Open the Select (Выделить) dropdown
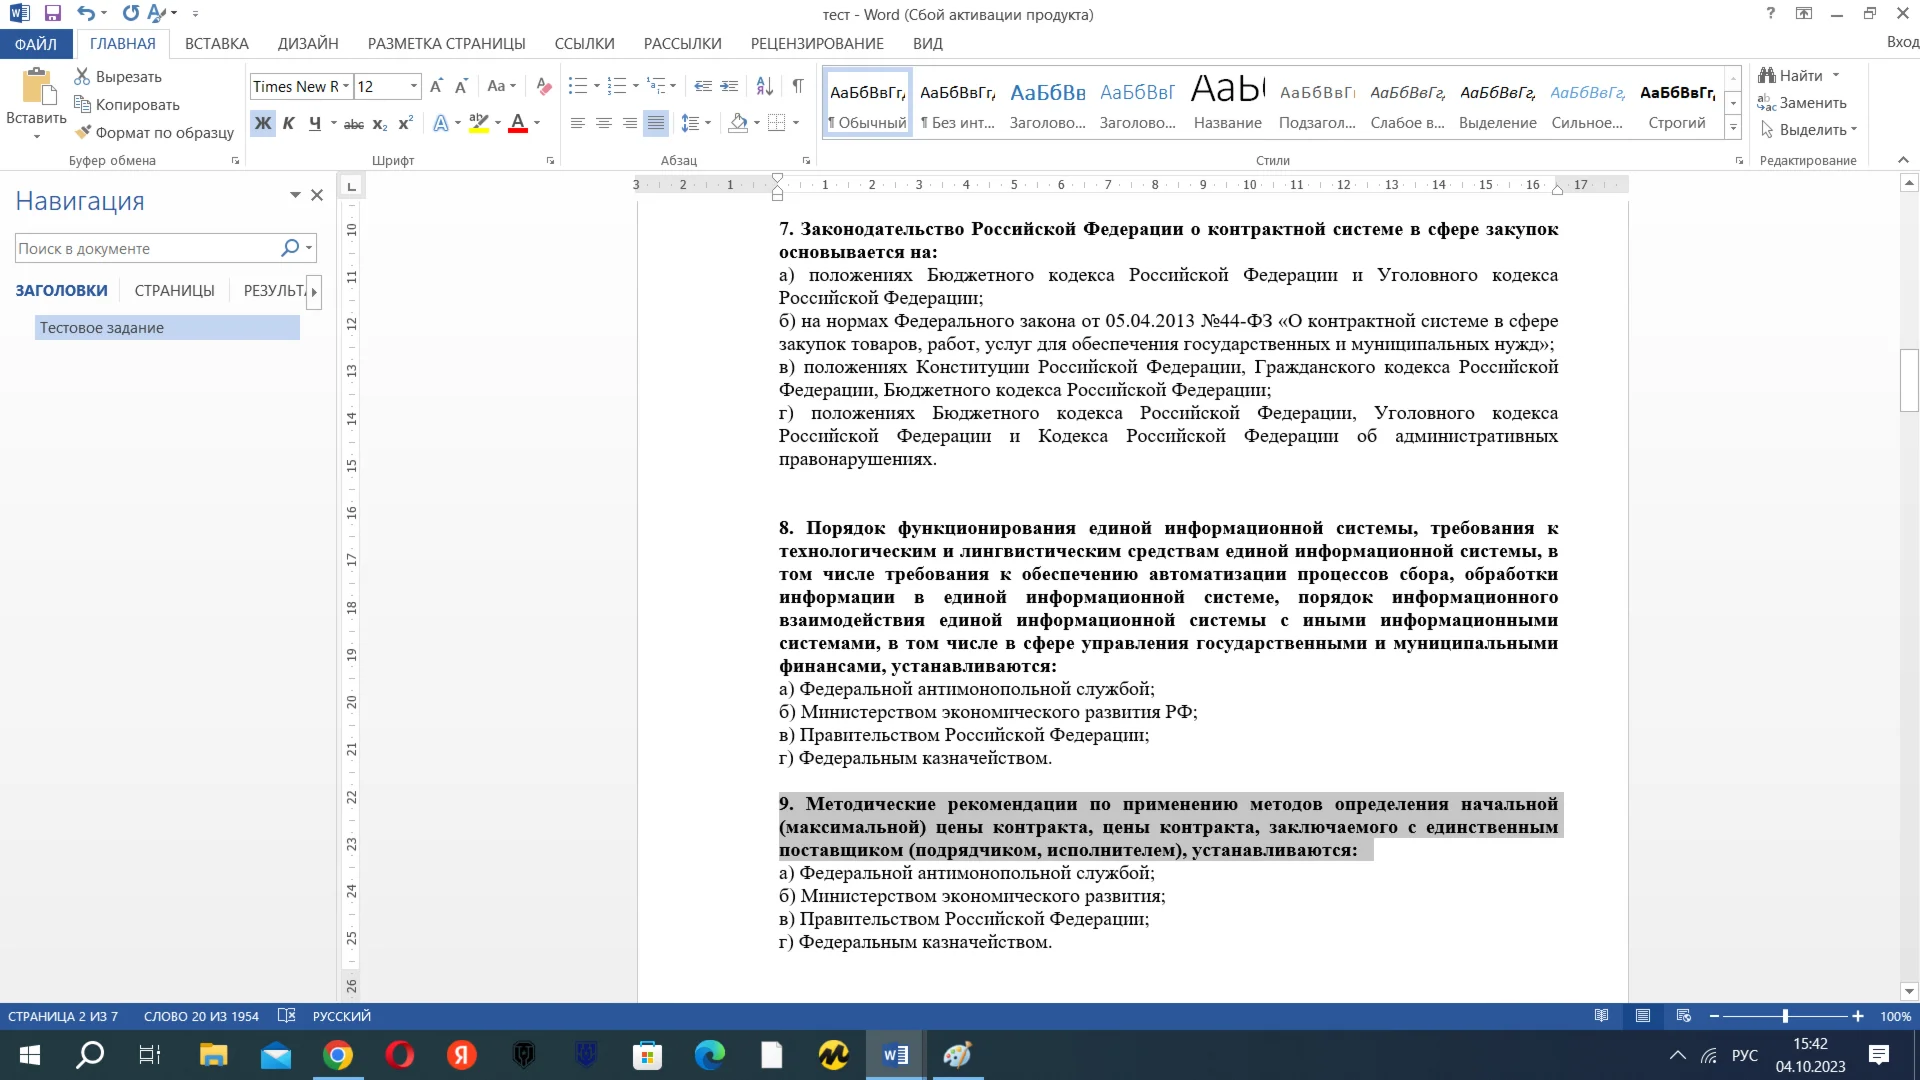Image resolution: width=1920 pixels, height=1080 pixels. pos(1808,130)
